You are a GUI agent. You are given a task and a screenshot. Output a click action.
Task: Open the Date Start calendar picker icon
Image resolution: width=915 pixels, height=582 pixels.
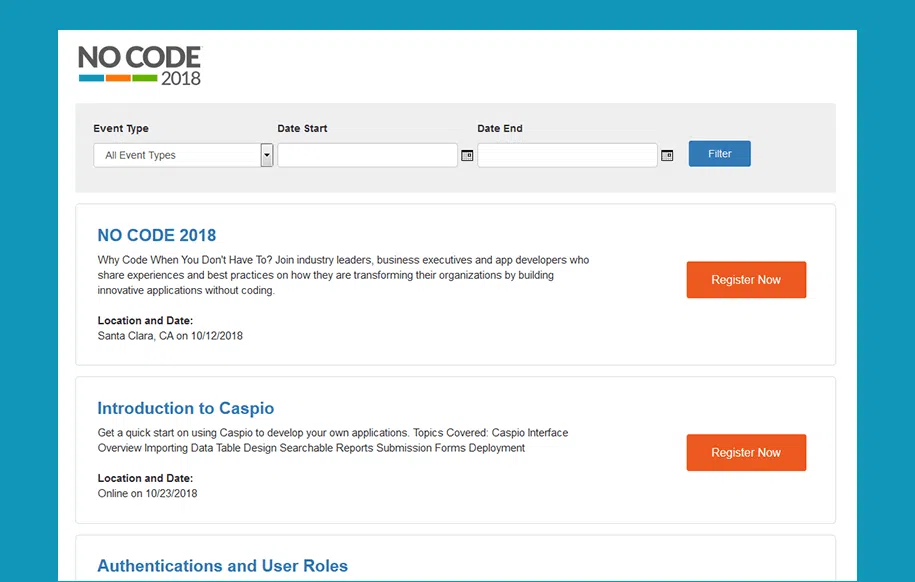click(x=467, y=155)
